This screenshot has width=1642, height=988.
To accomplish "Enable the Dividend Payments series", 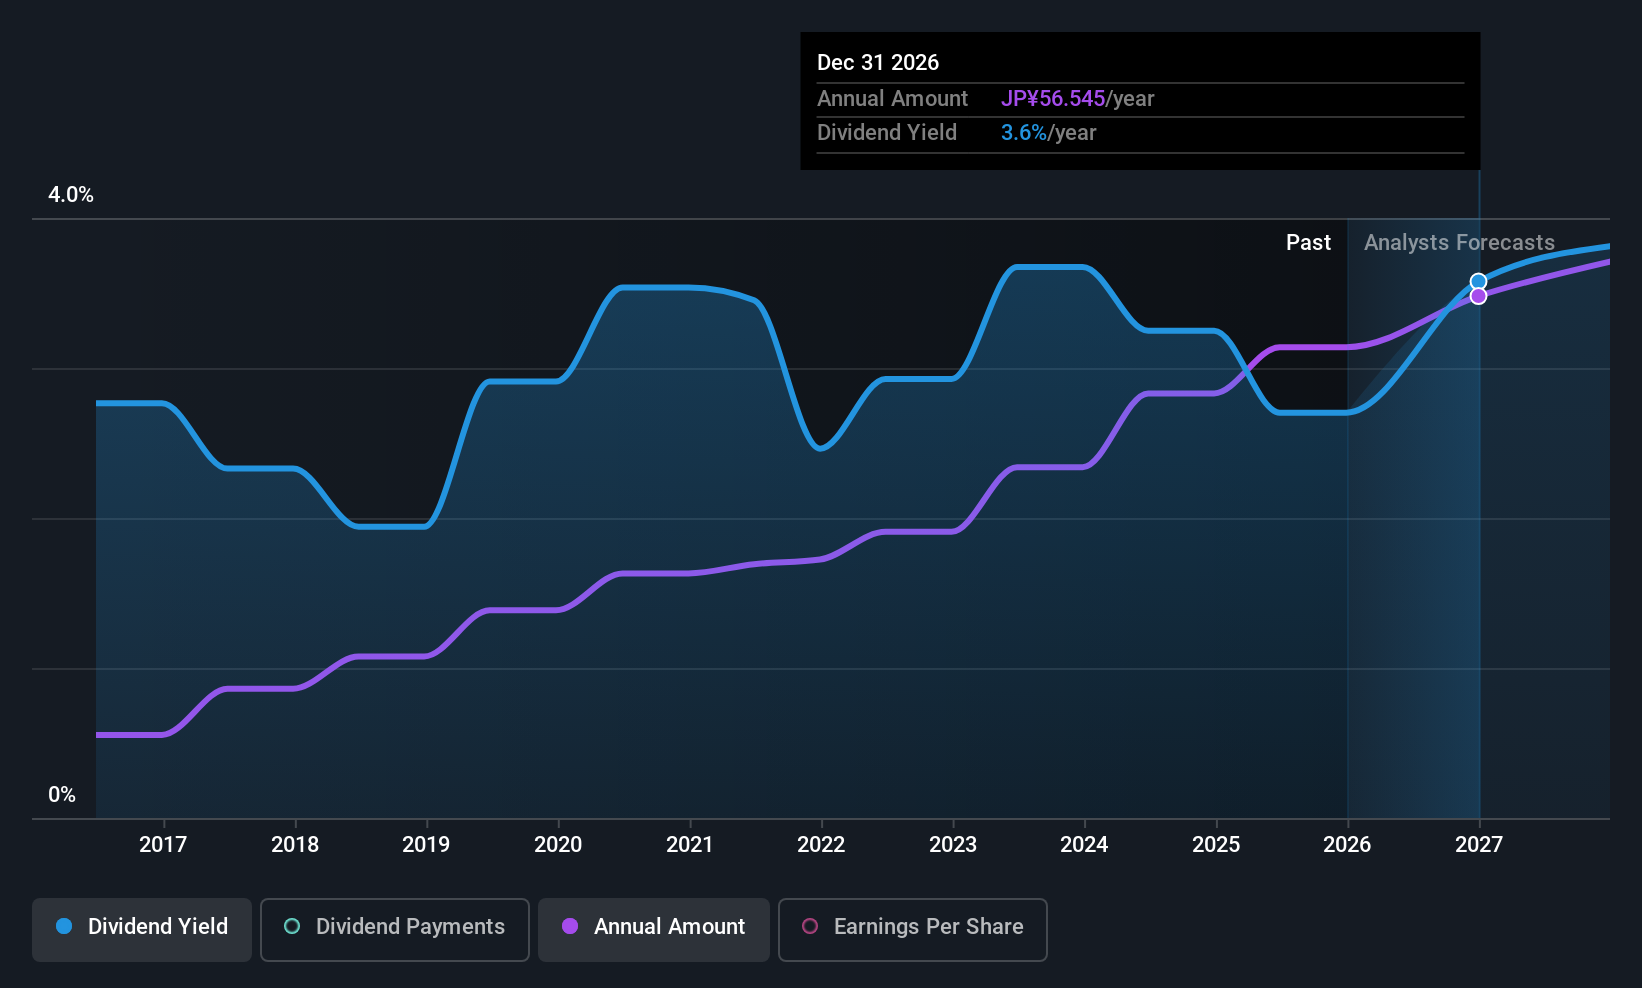I will coord(395,927).
